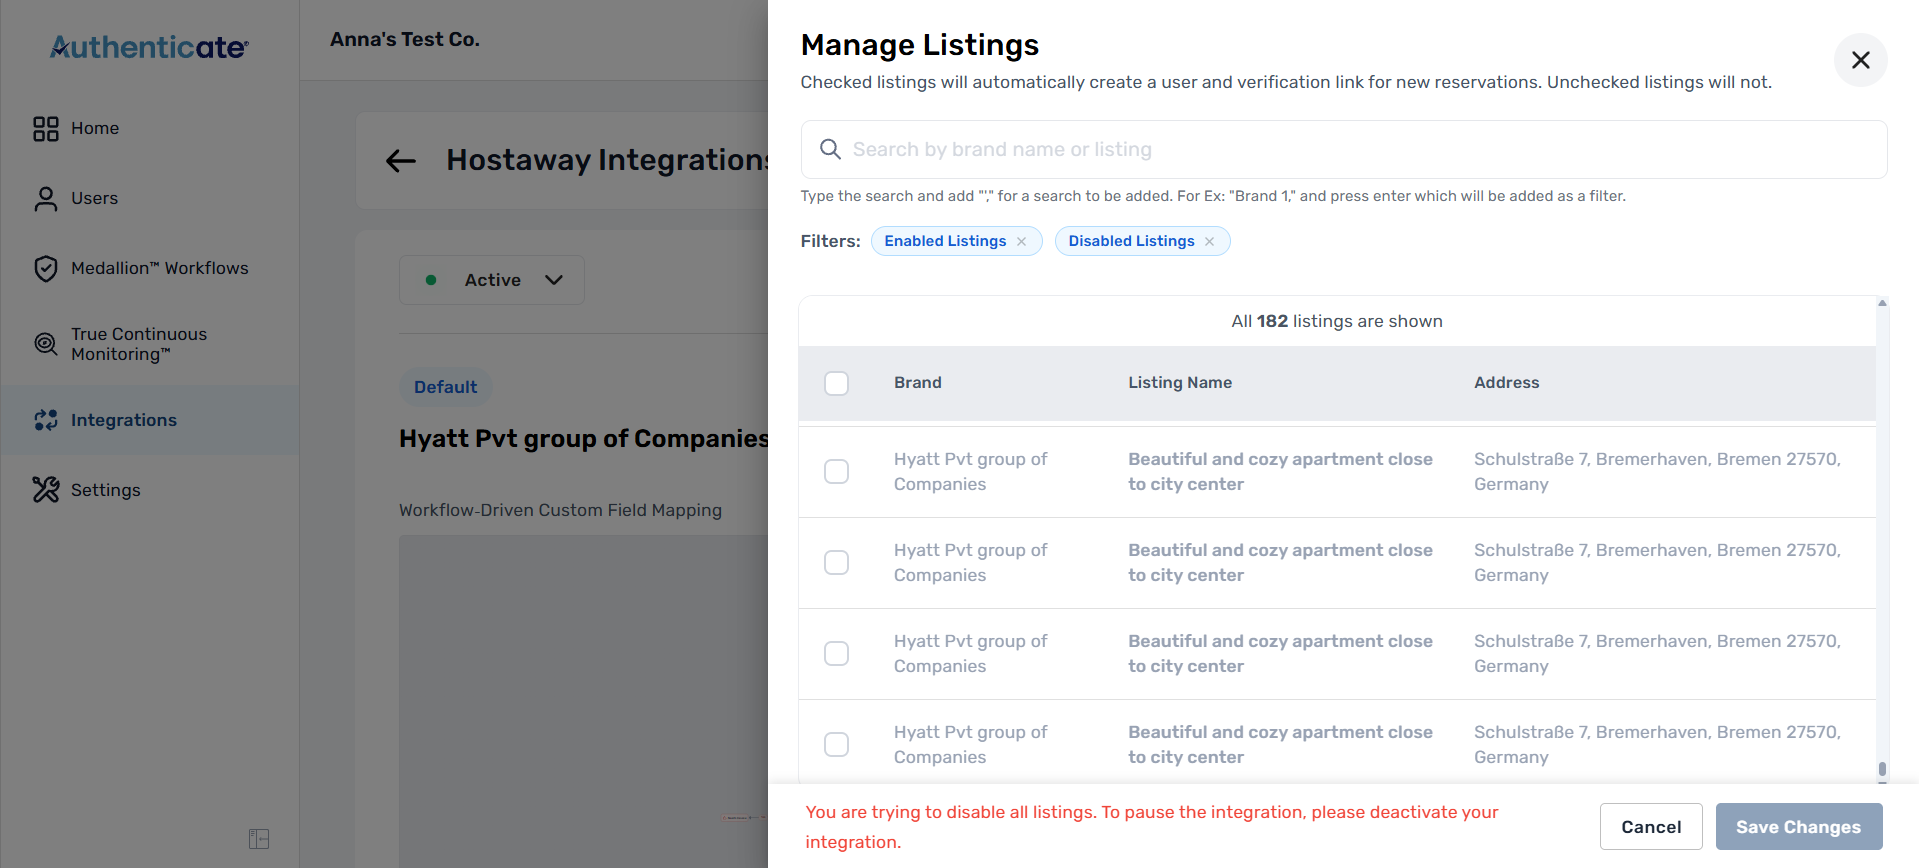Screen dimensions: 1919x868
Task: Check the third Hyatt Pvt listing row
Action: (836, 653)
